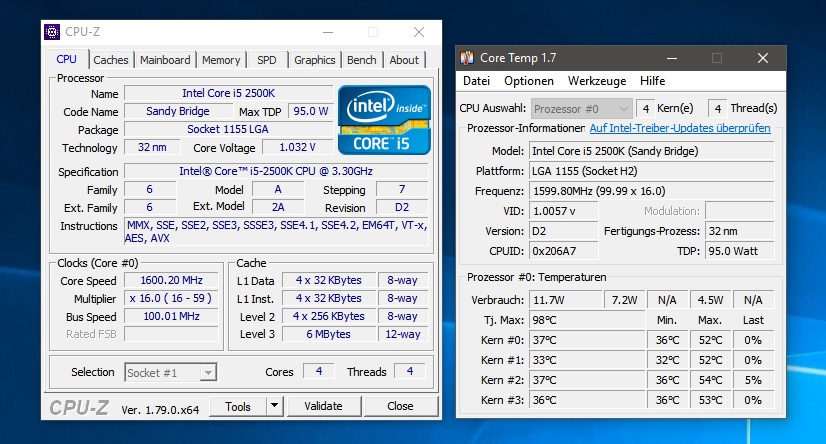826x444 pixels.
Task: Minimize the Core Temp window
Action: click(x=672, y=58)
